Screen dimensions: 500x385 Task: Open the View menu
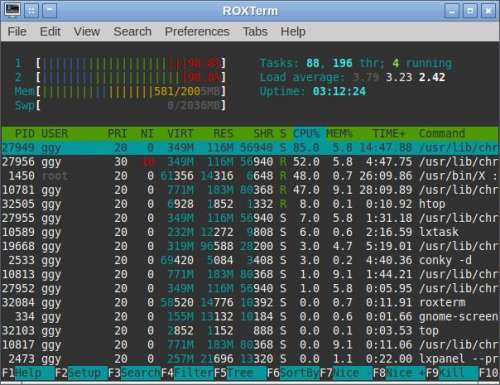87,32
